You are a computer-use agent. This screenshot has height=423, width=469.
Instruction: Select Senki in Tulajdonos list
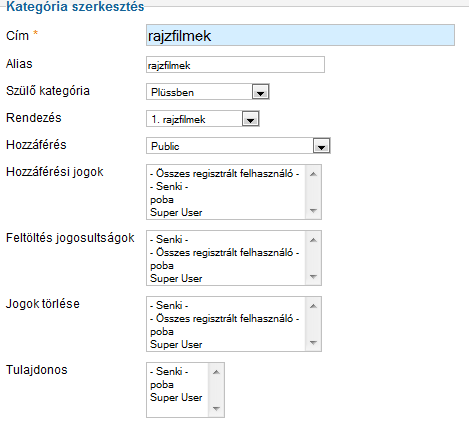tap(169, 371)
